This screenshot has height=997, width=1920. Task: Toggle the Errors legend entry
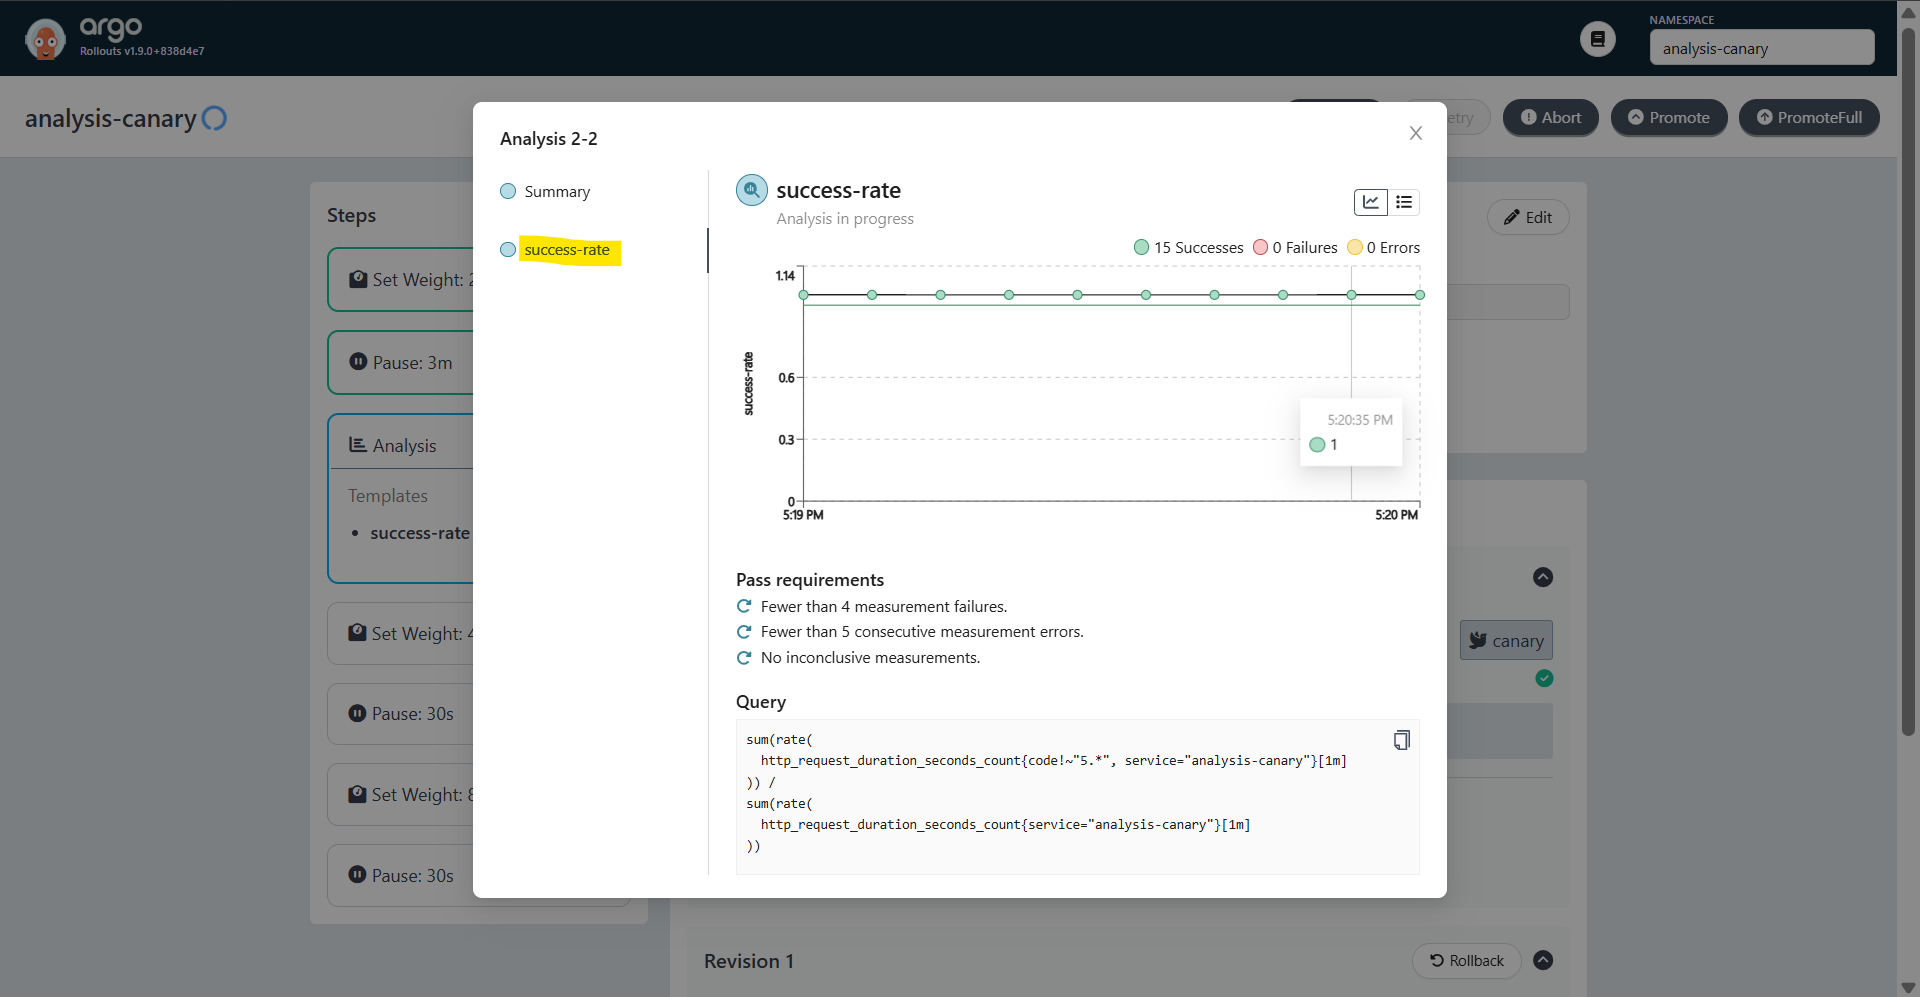(x=1383, y=247)
